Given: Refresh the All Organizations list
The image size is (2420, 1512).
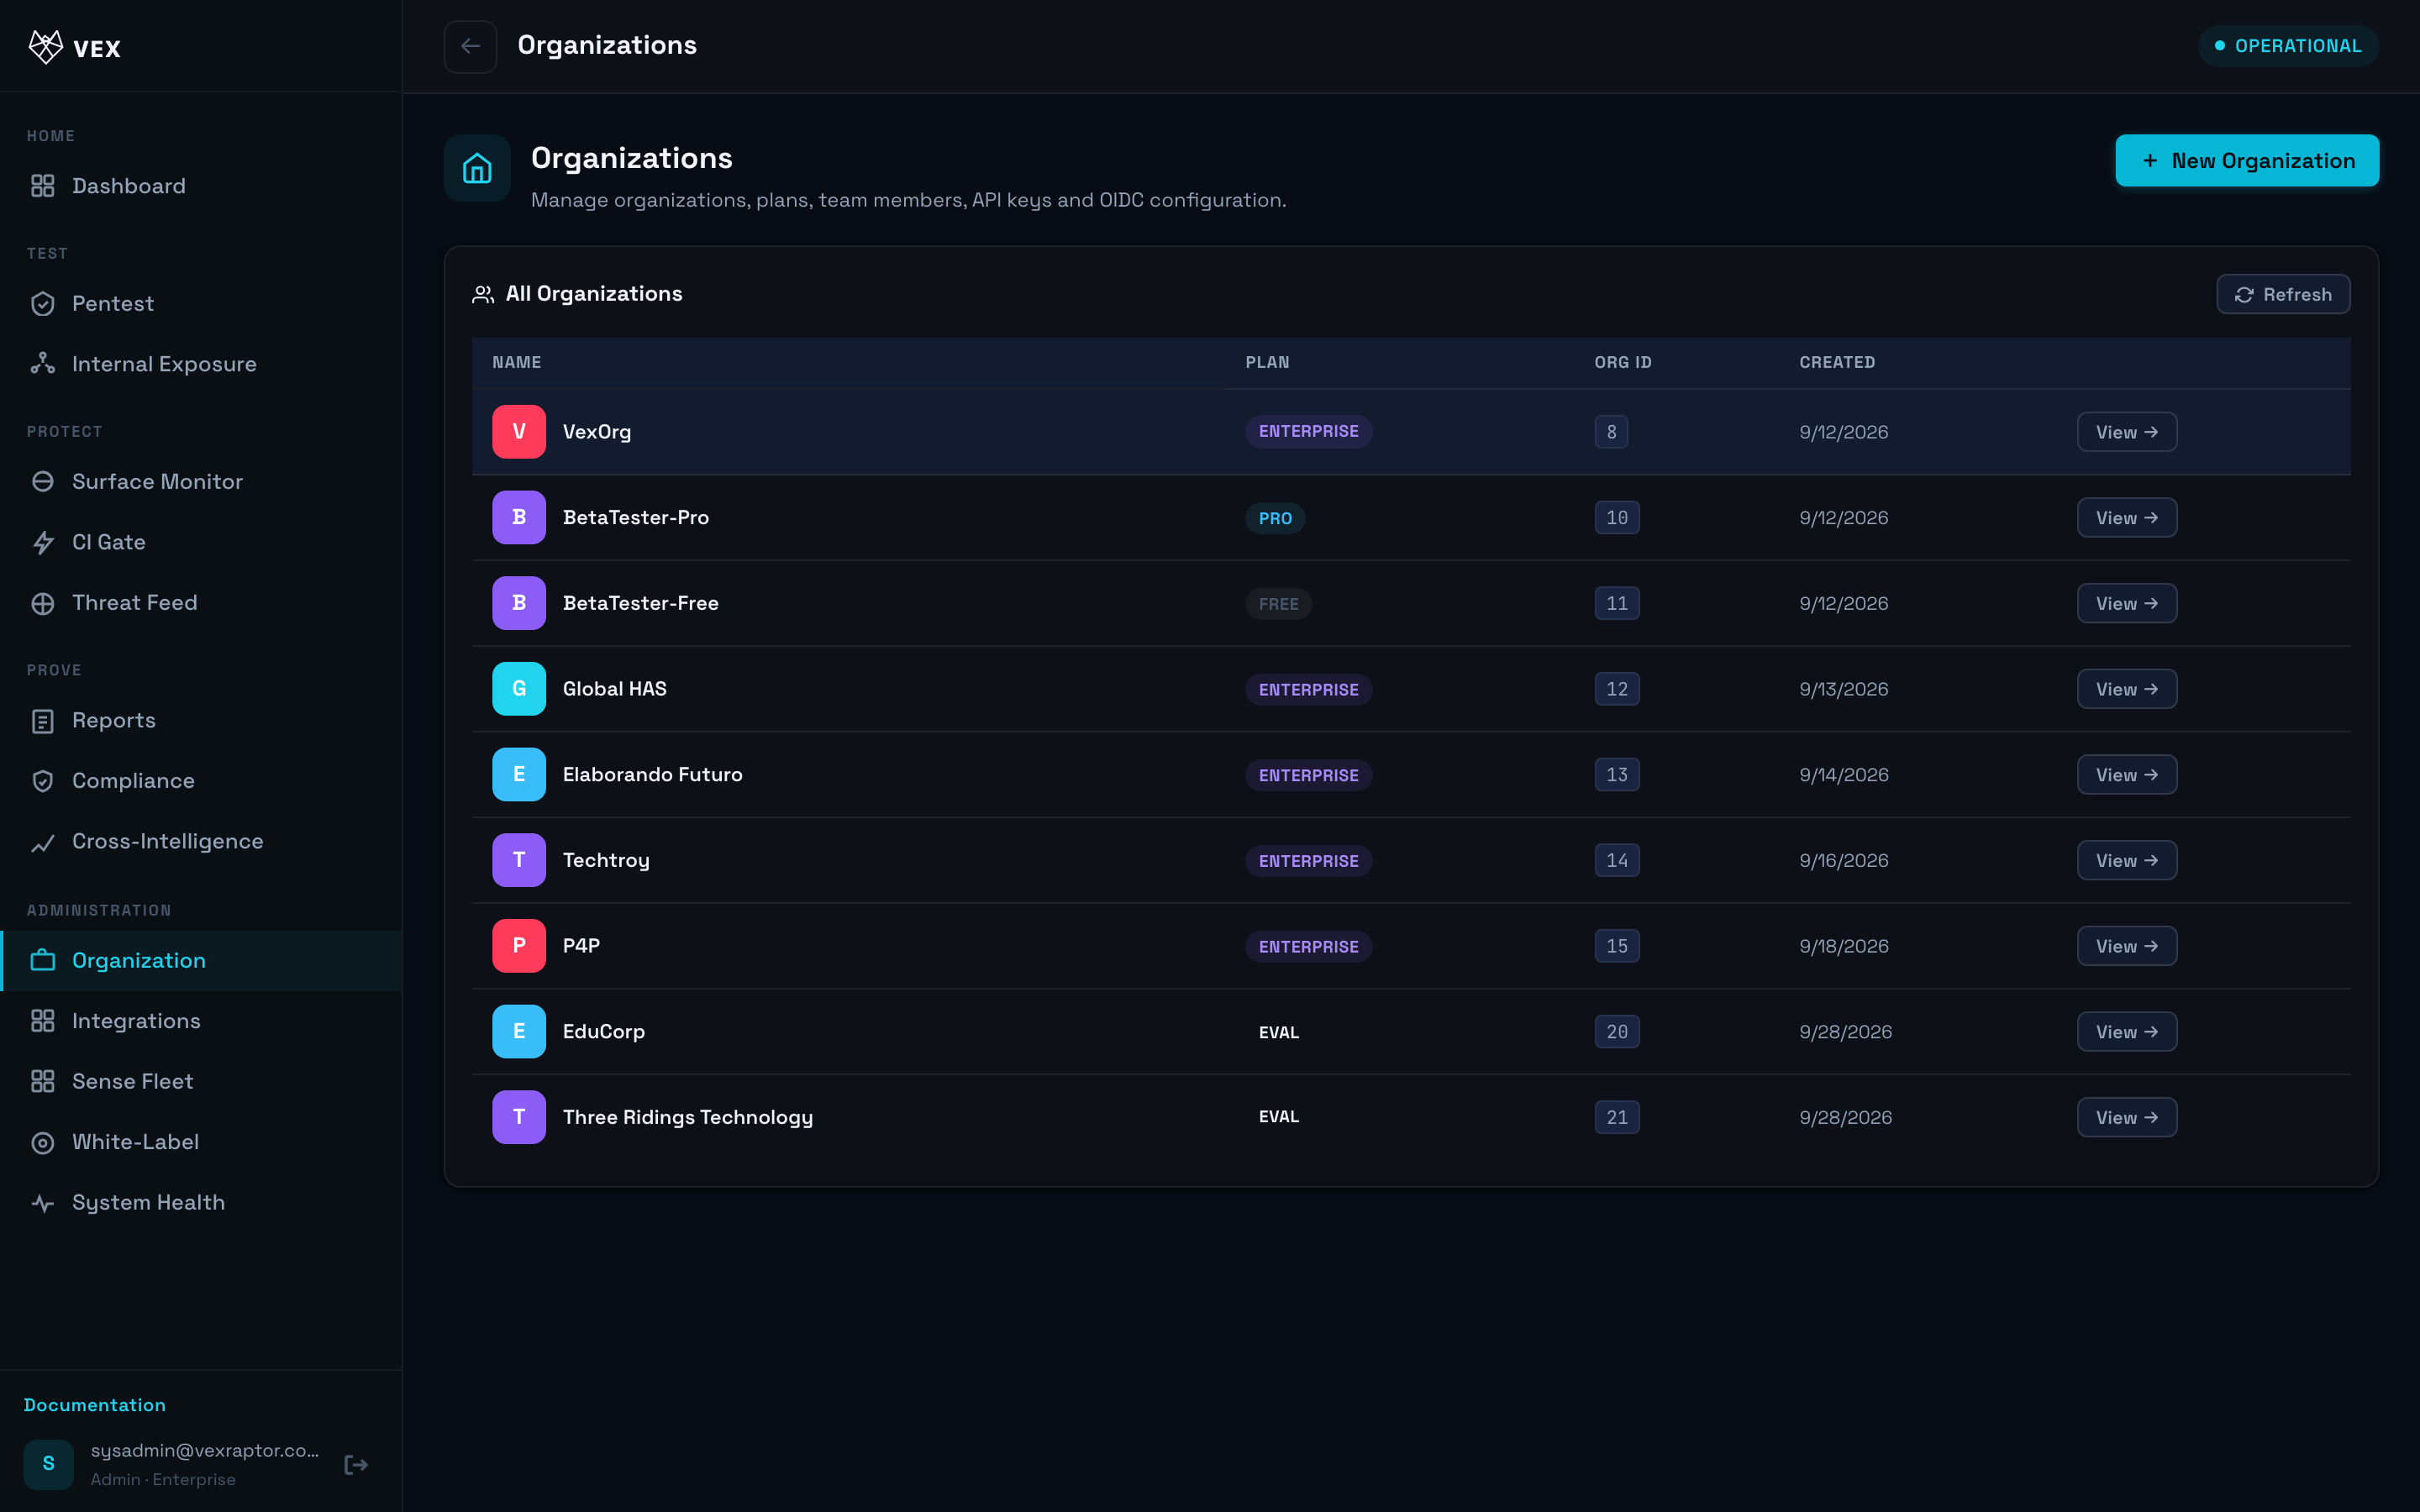Looking at the screenshot, I should pyautogui.click(x=2283, y=295).
